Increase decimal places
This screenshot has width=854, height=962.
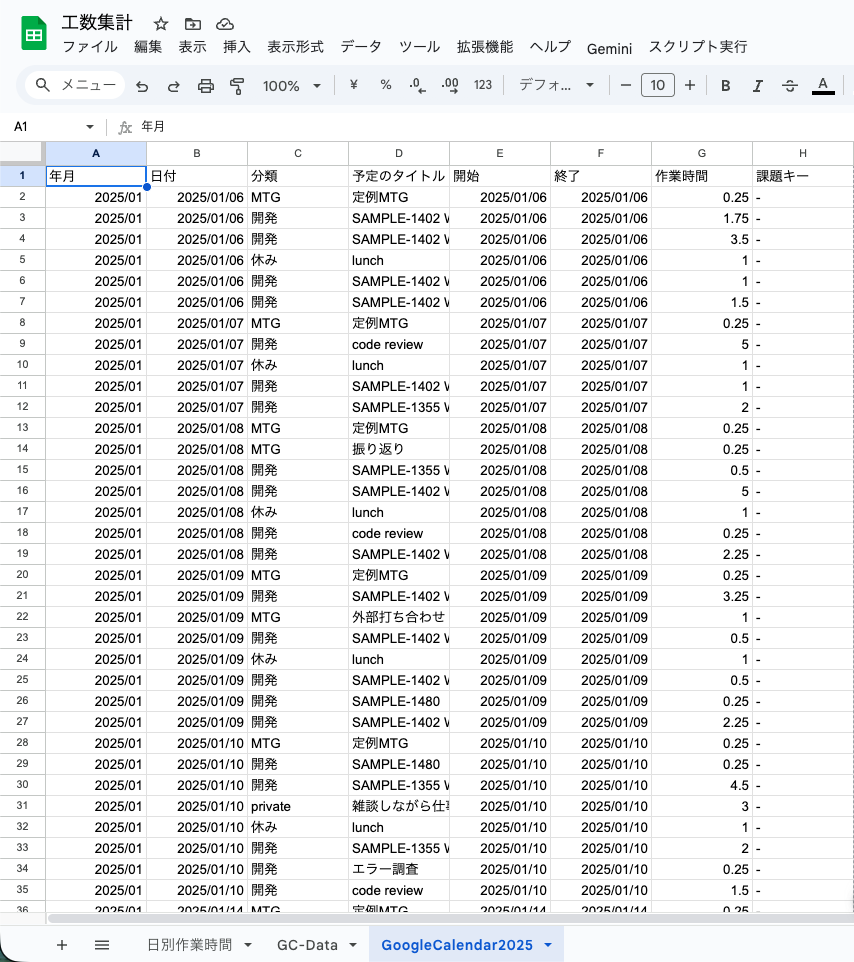pos(450,85)
